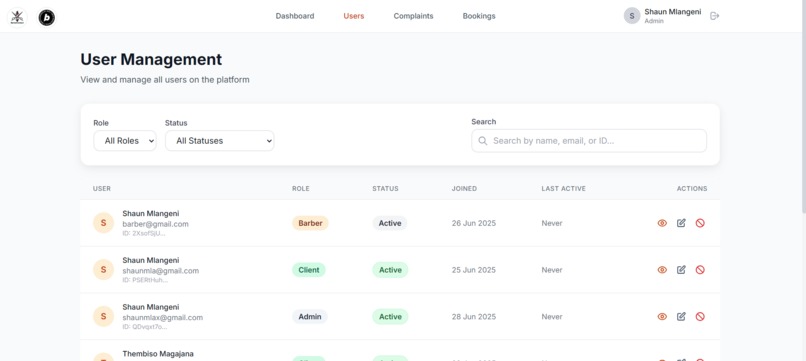Click the Client role badge
Image resolution: width=806 pixels, height=361 pixels.
[x=309, y=270]
